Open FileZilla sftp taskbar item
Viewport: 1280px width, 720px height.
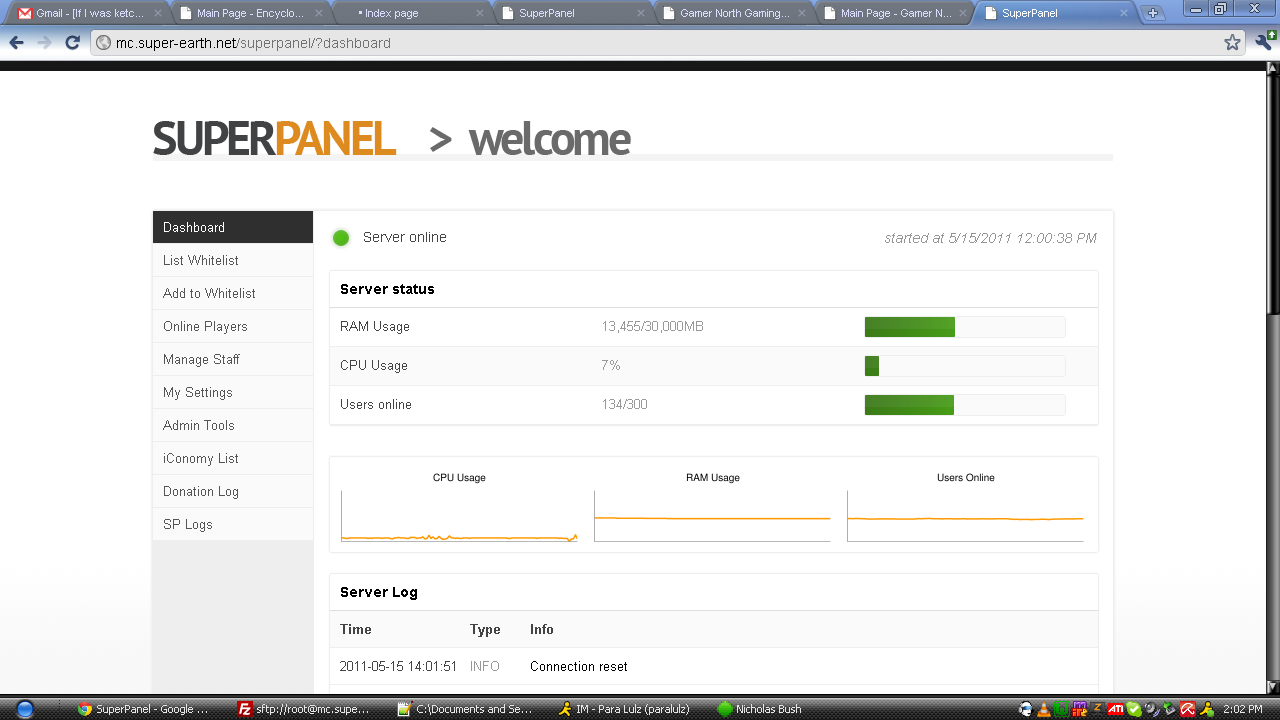pos(304,709)
